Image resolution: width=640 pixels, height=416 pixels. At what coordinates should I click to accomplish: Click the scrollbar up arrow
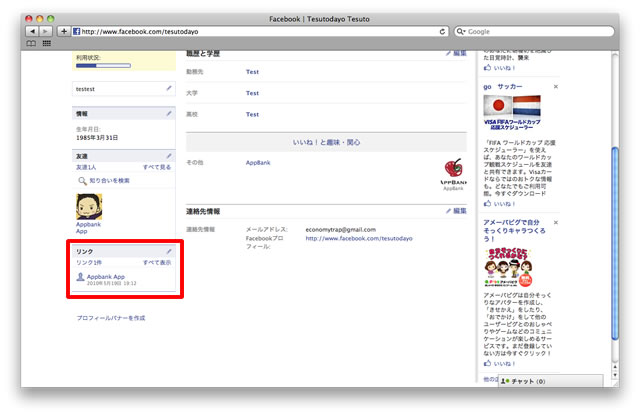point(615,367)
